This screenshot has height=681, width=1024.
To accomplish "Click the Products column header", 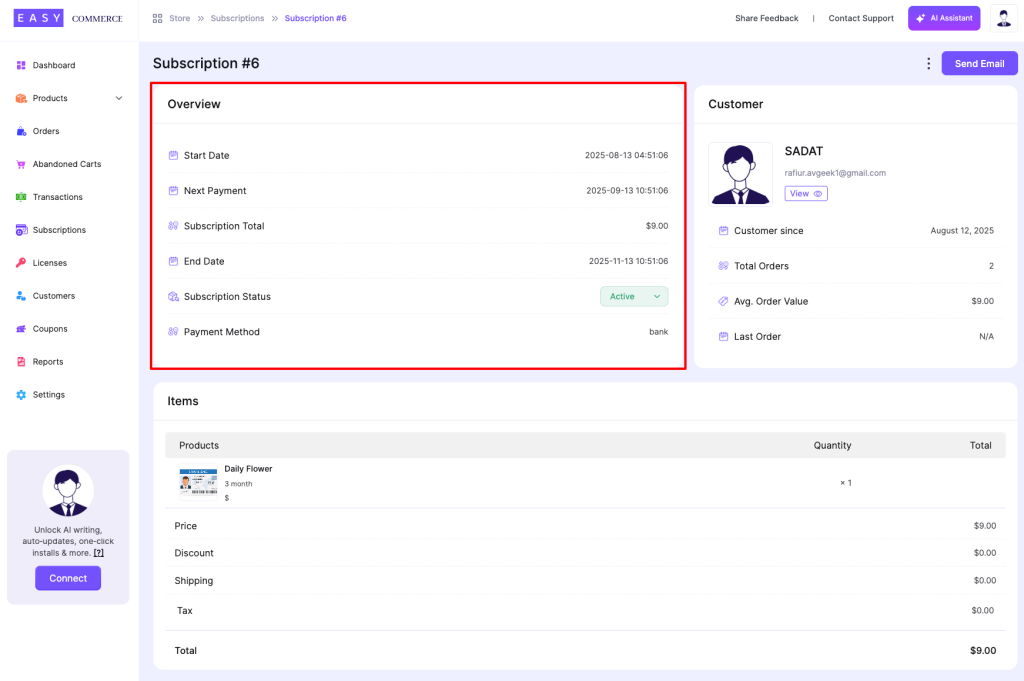I will pos(199,445).
